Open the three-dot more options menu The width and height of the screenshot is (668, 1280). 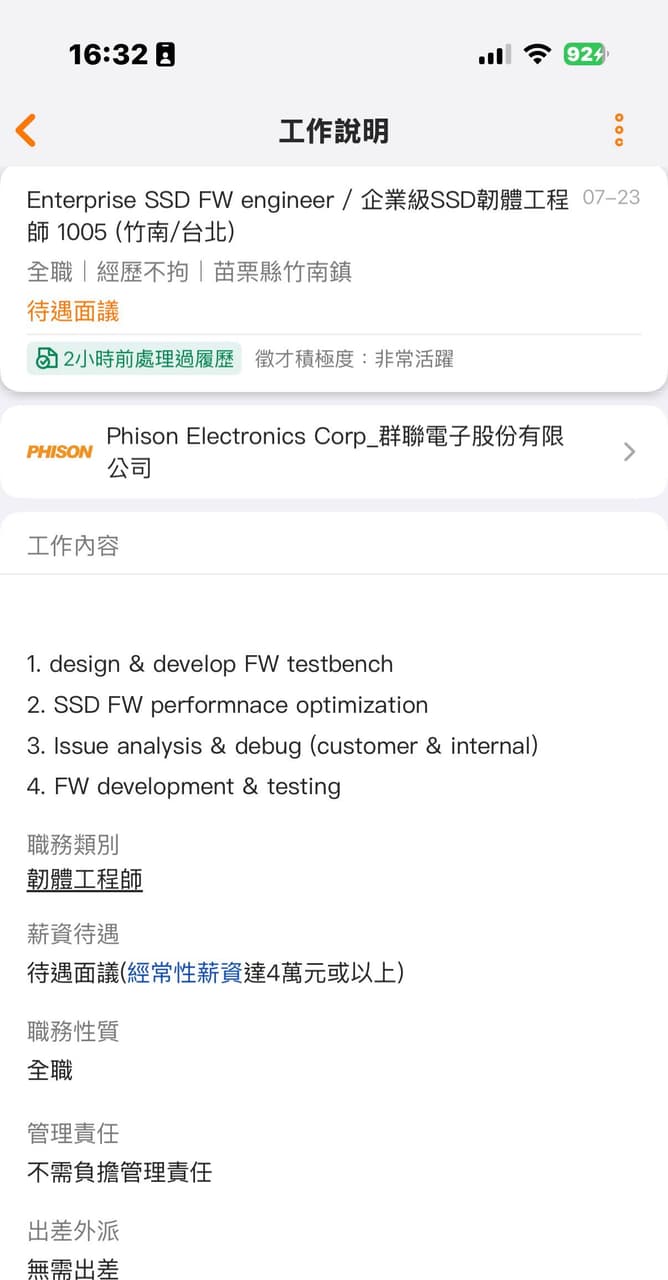[x=619, y=130]
